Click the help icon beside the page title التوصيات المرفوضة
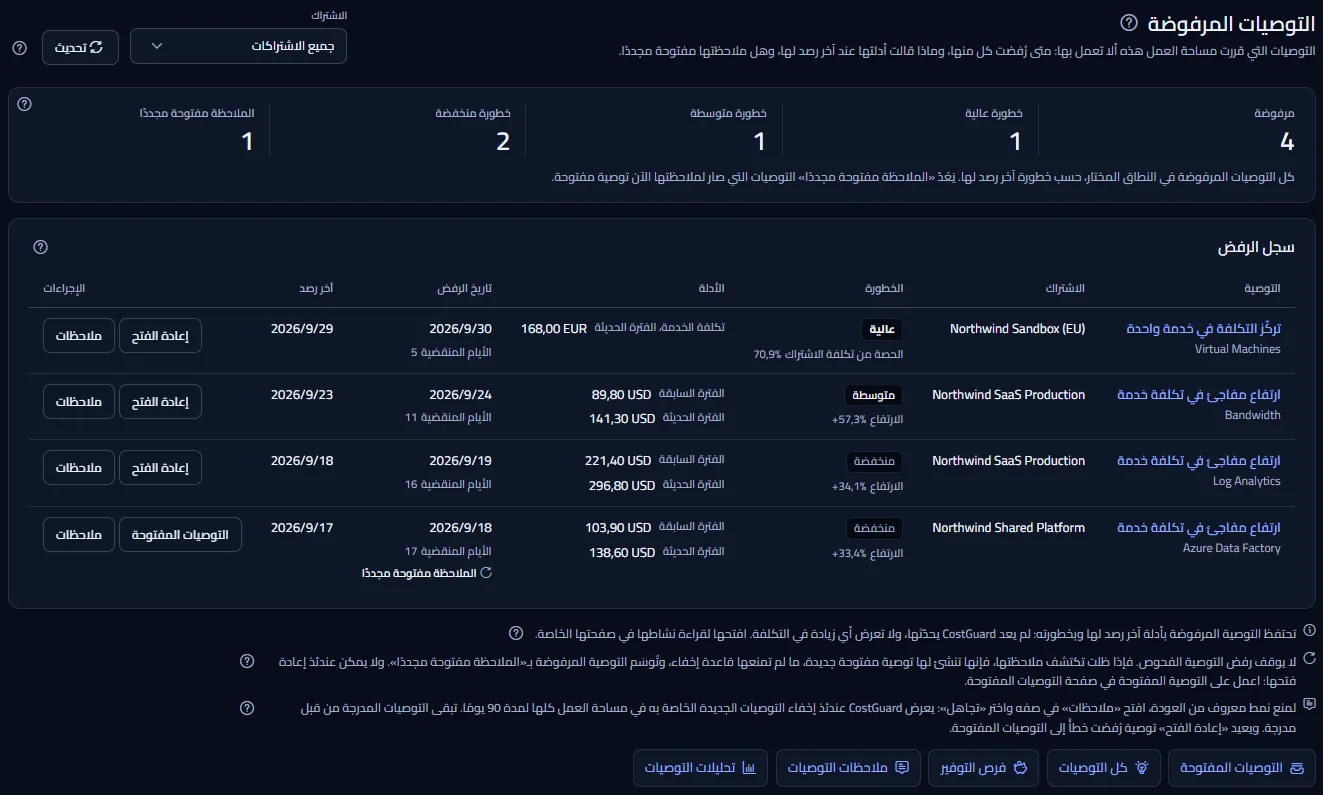This screenshot has width=1323, height=795. [1128, 22]
